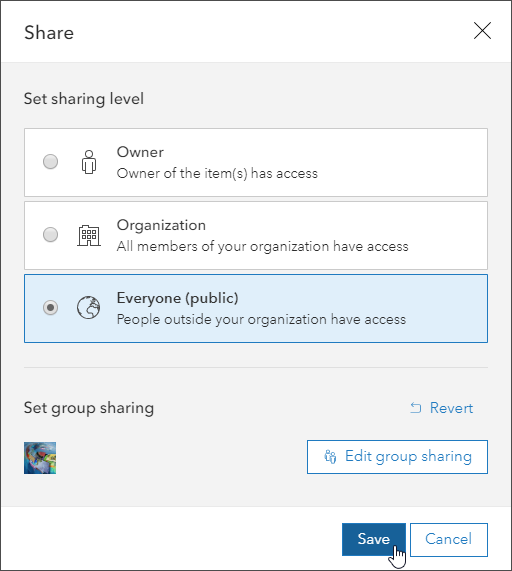512x571 pixels.
Task: Click the 'Everyone (public)' option title
Action: click(x=177, y=298)
